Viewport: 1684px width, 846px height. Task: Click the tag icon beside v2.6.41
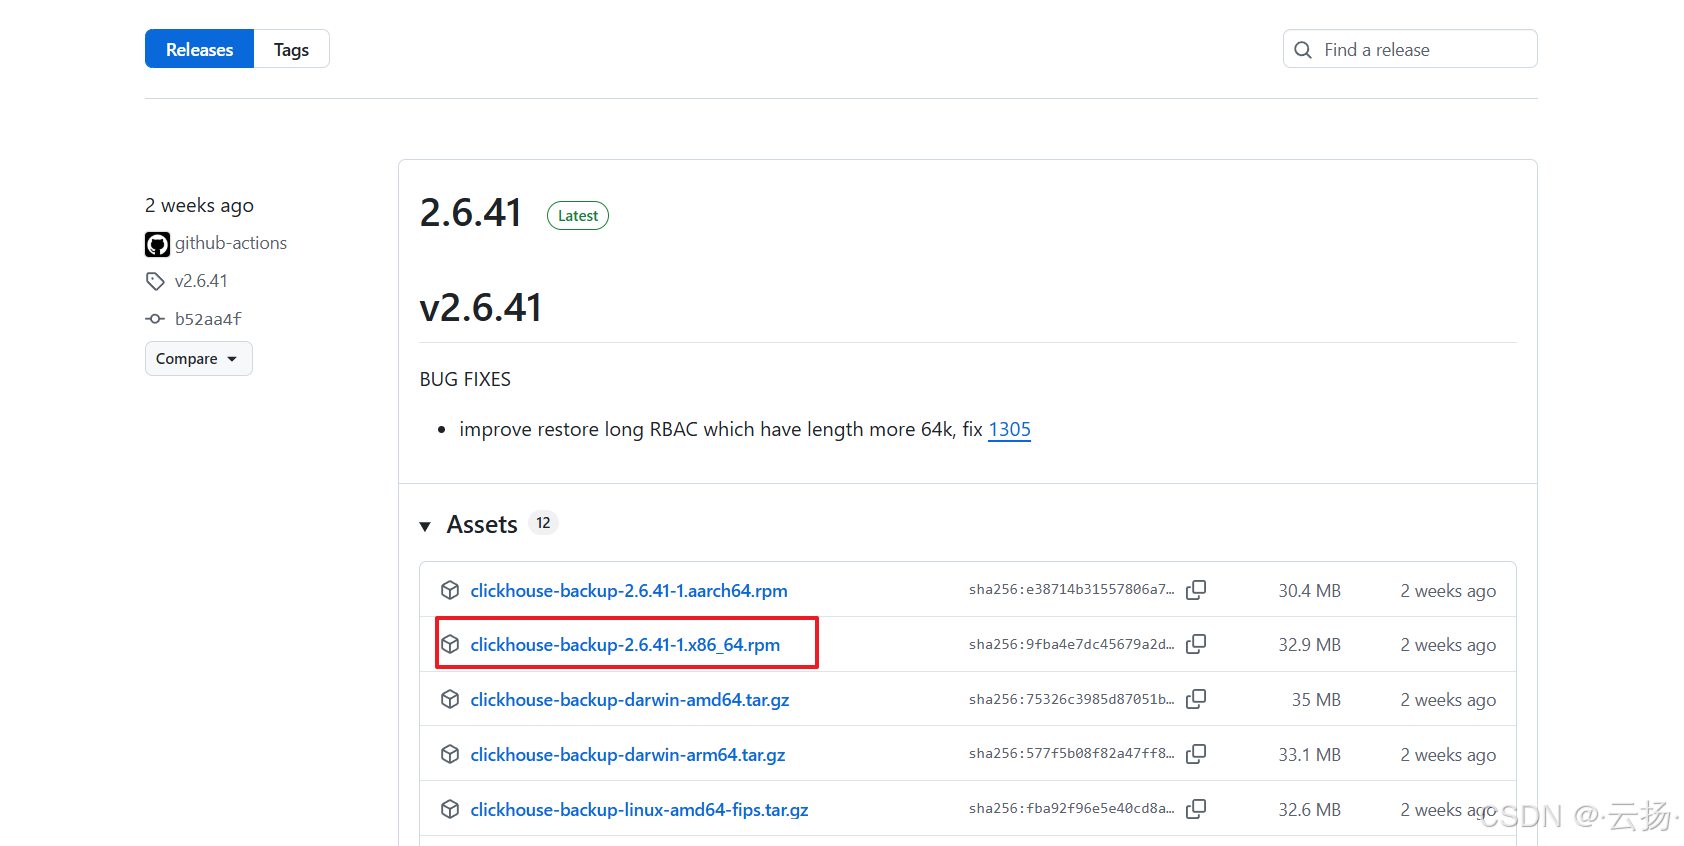click(x=155, y=281)
